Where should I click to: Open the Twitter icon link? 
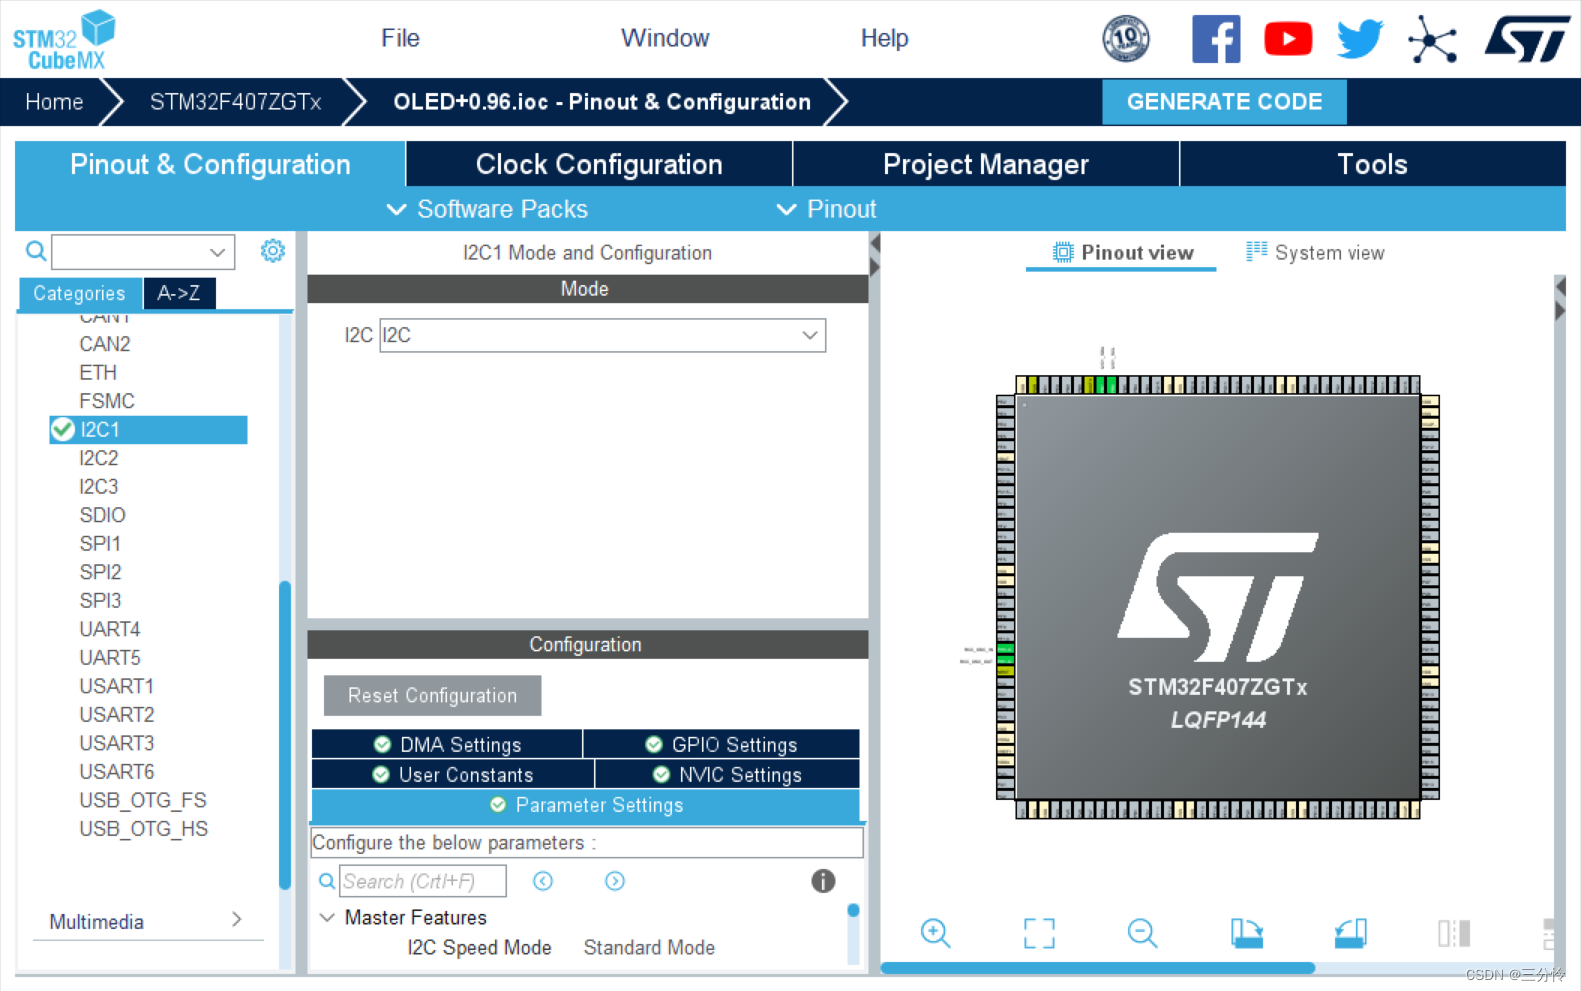(1360, 39)
